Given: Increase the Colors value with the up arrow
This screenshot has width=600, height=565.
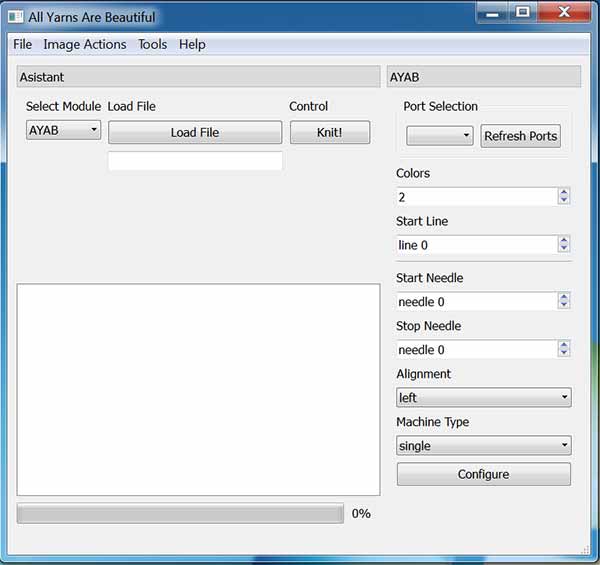Looking at the screenshot, I should [x=564, y=192].
